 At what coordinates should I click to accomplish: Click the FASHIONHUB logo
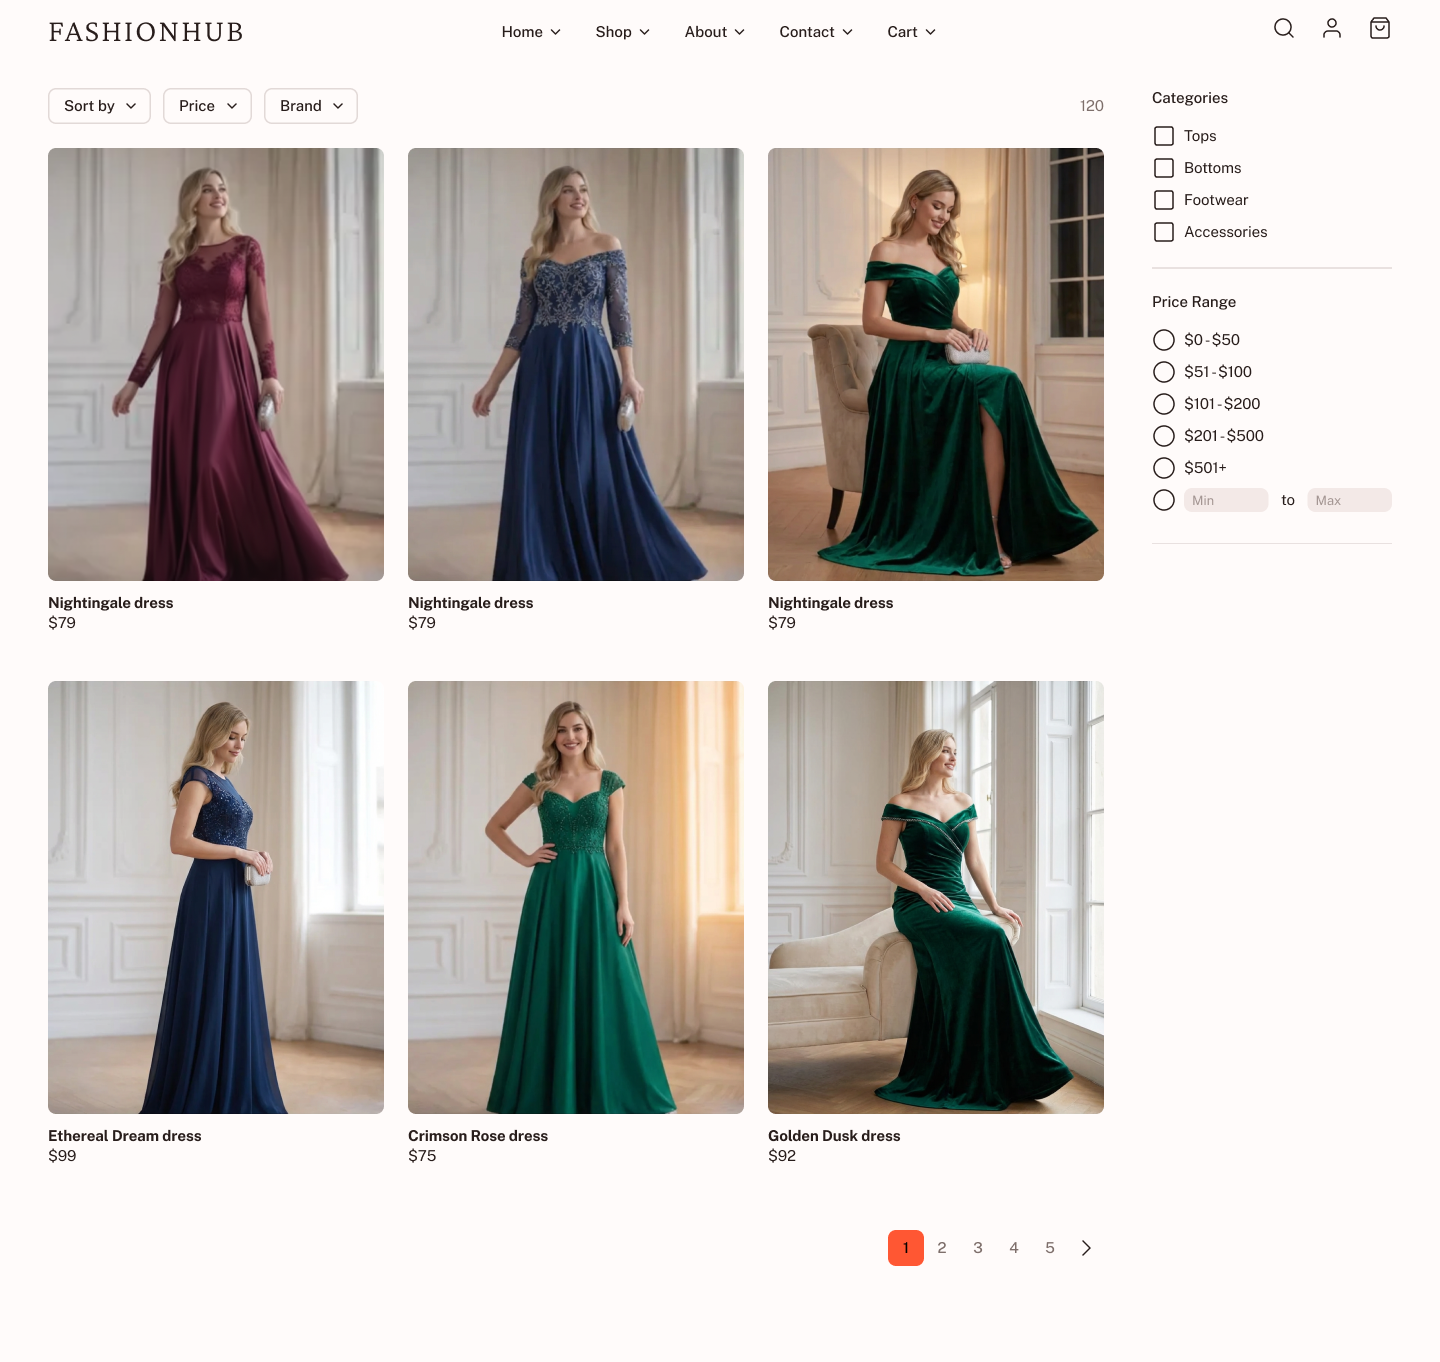(x=145, y=31)
